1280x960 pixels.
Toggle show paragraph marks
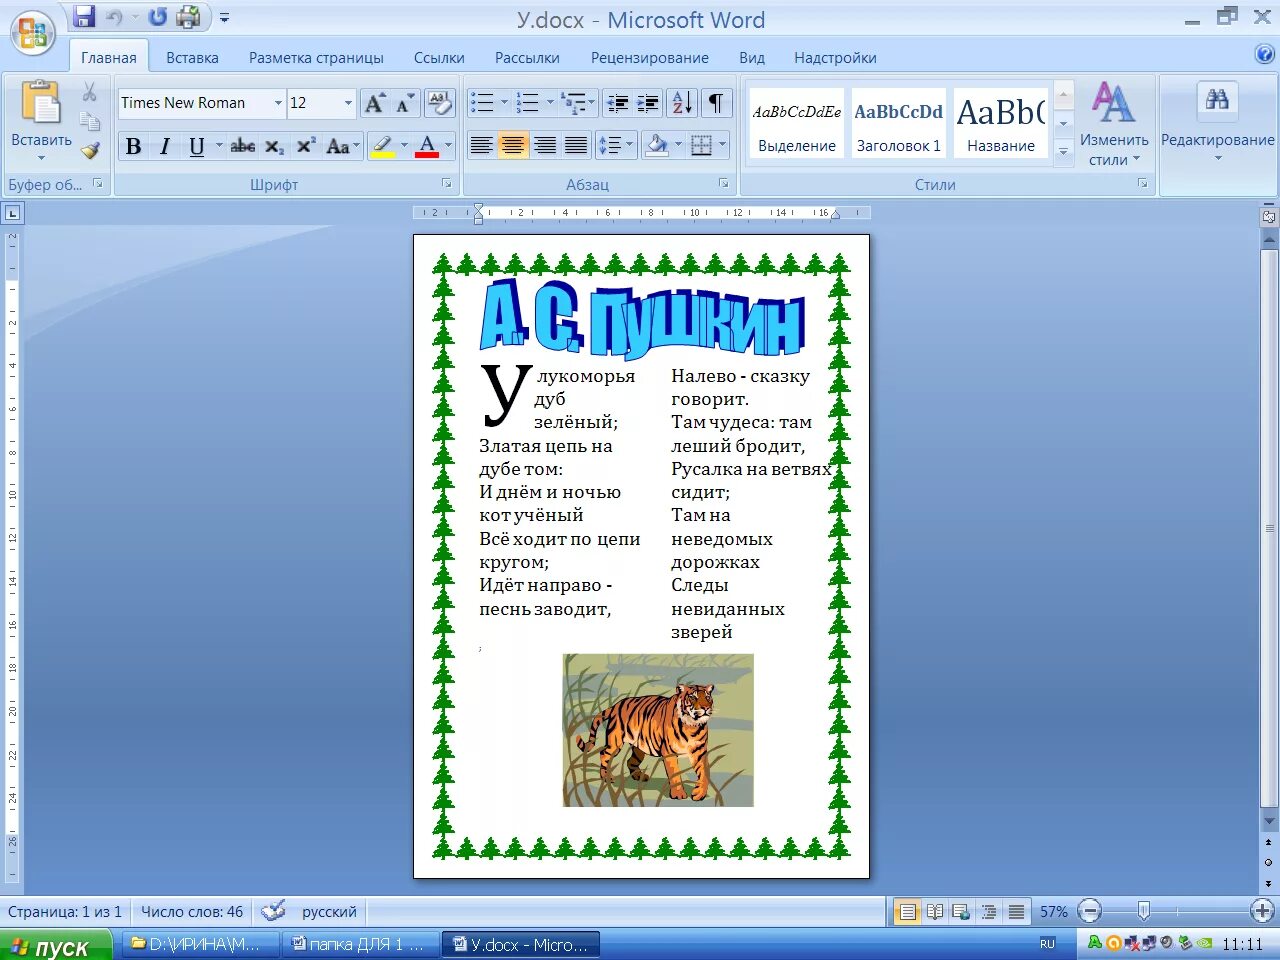pyautogui.click(x=716, y=103)
